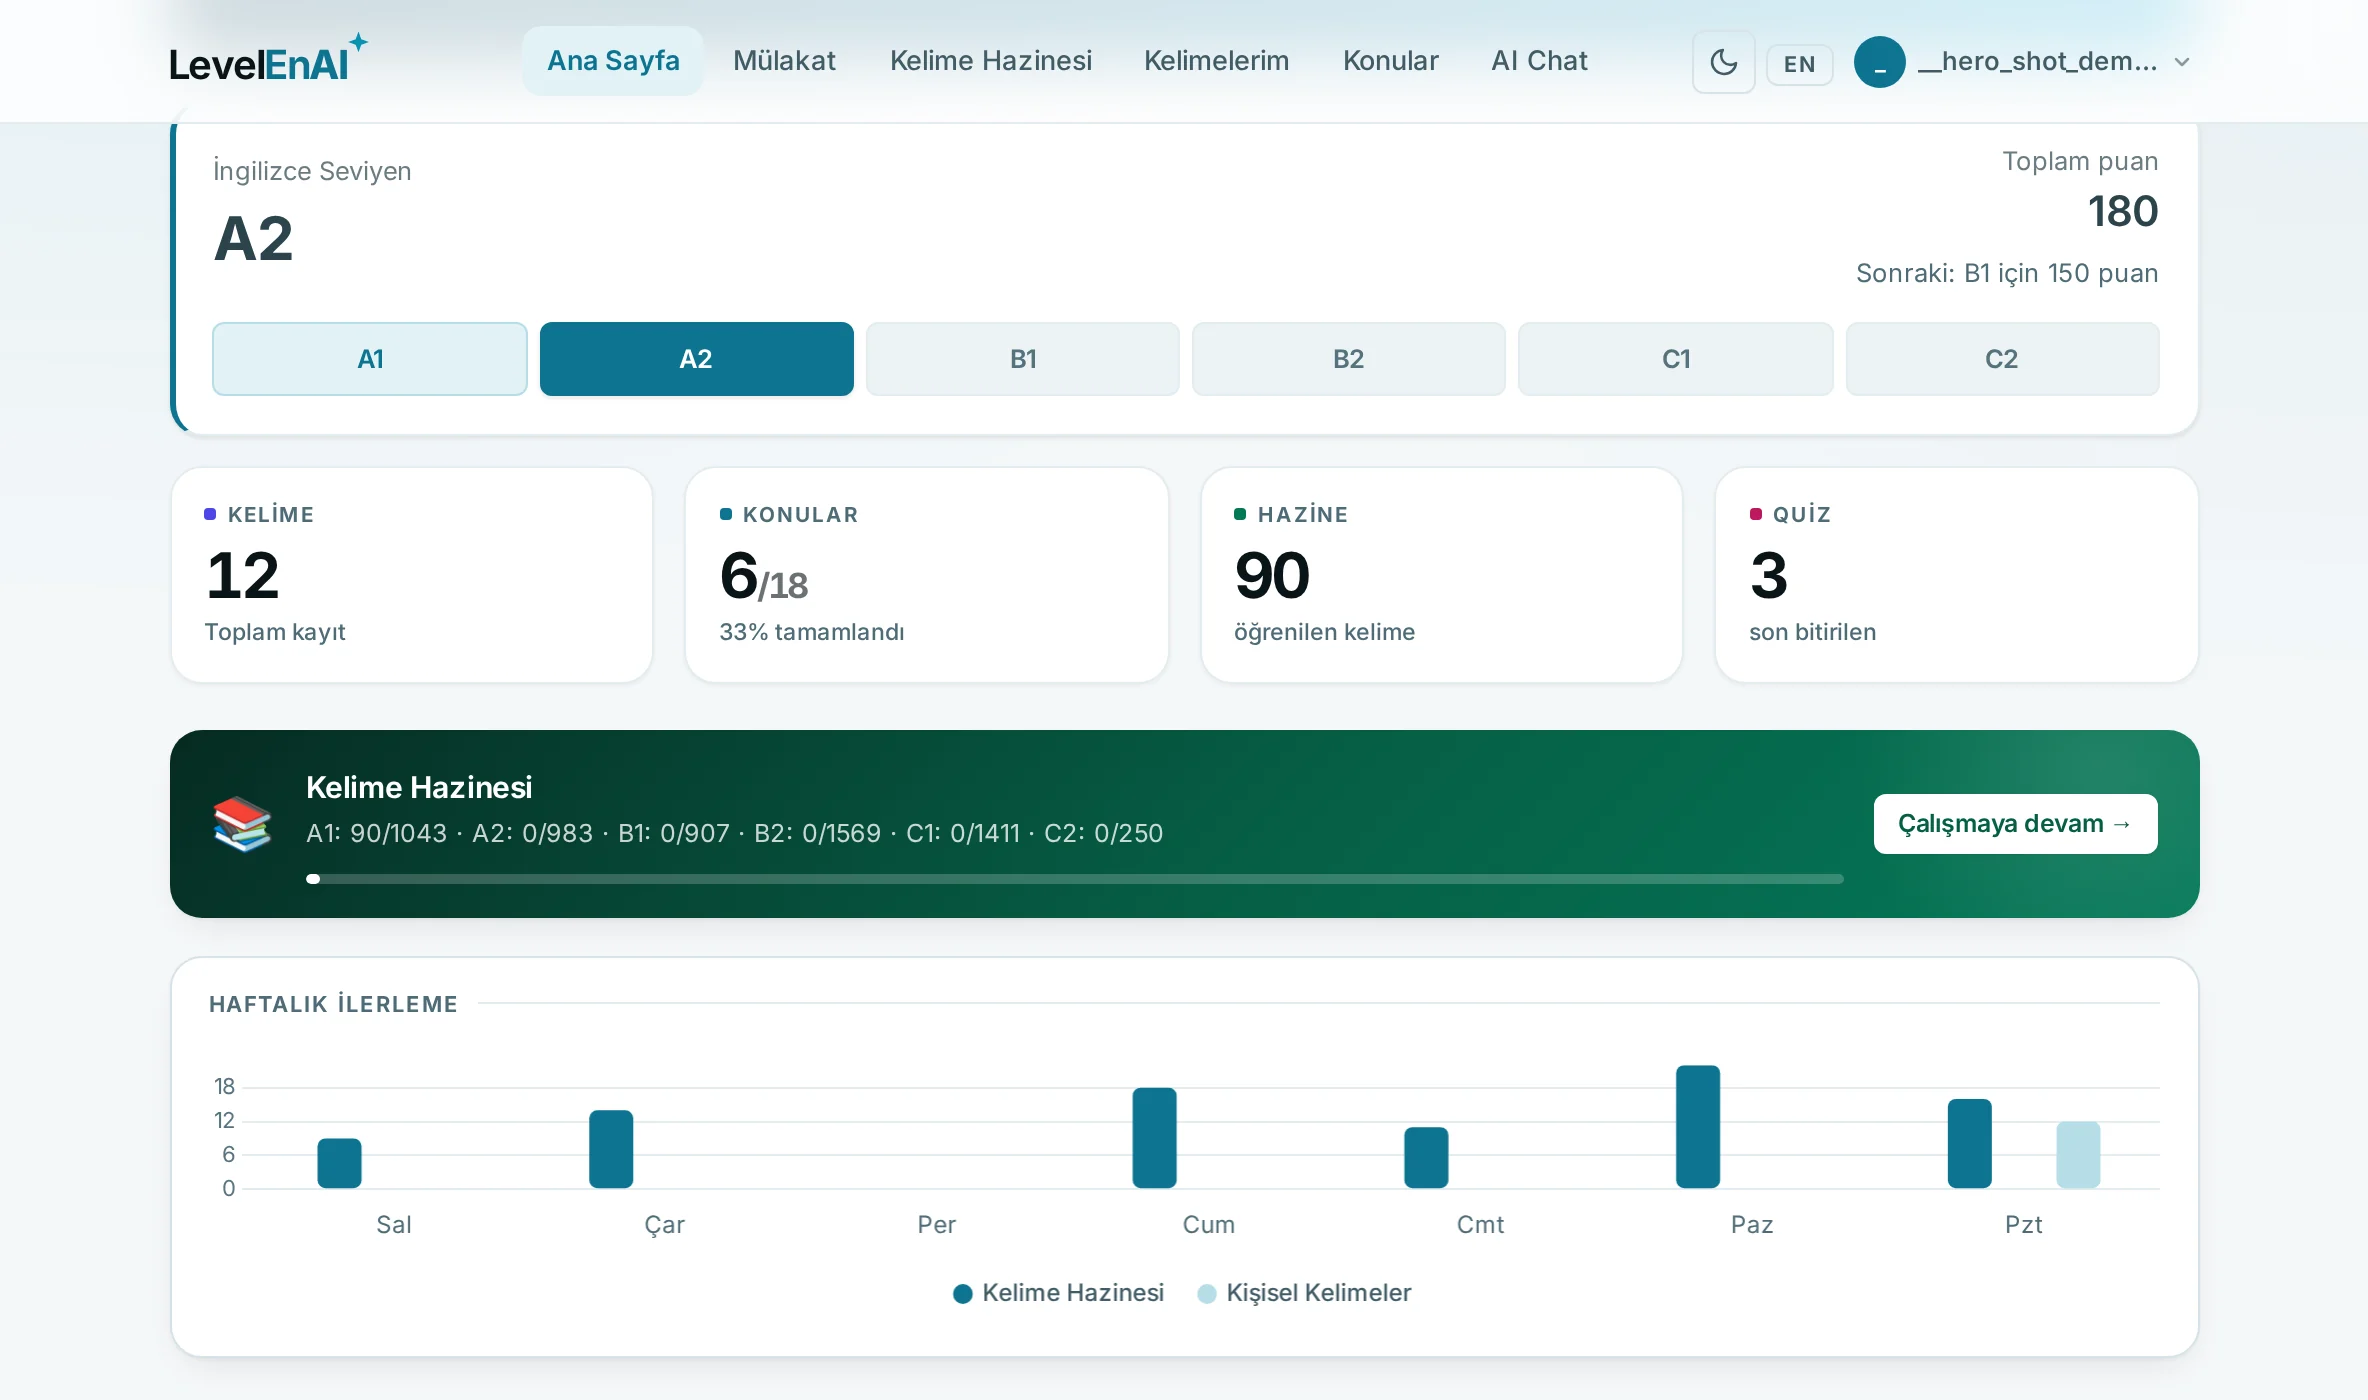This screenshot has height=1400, width=2368.
Task: Open the user account dropdown chevron
Action: [2182, 62]
